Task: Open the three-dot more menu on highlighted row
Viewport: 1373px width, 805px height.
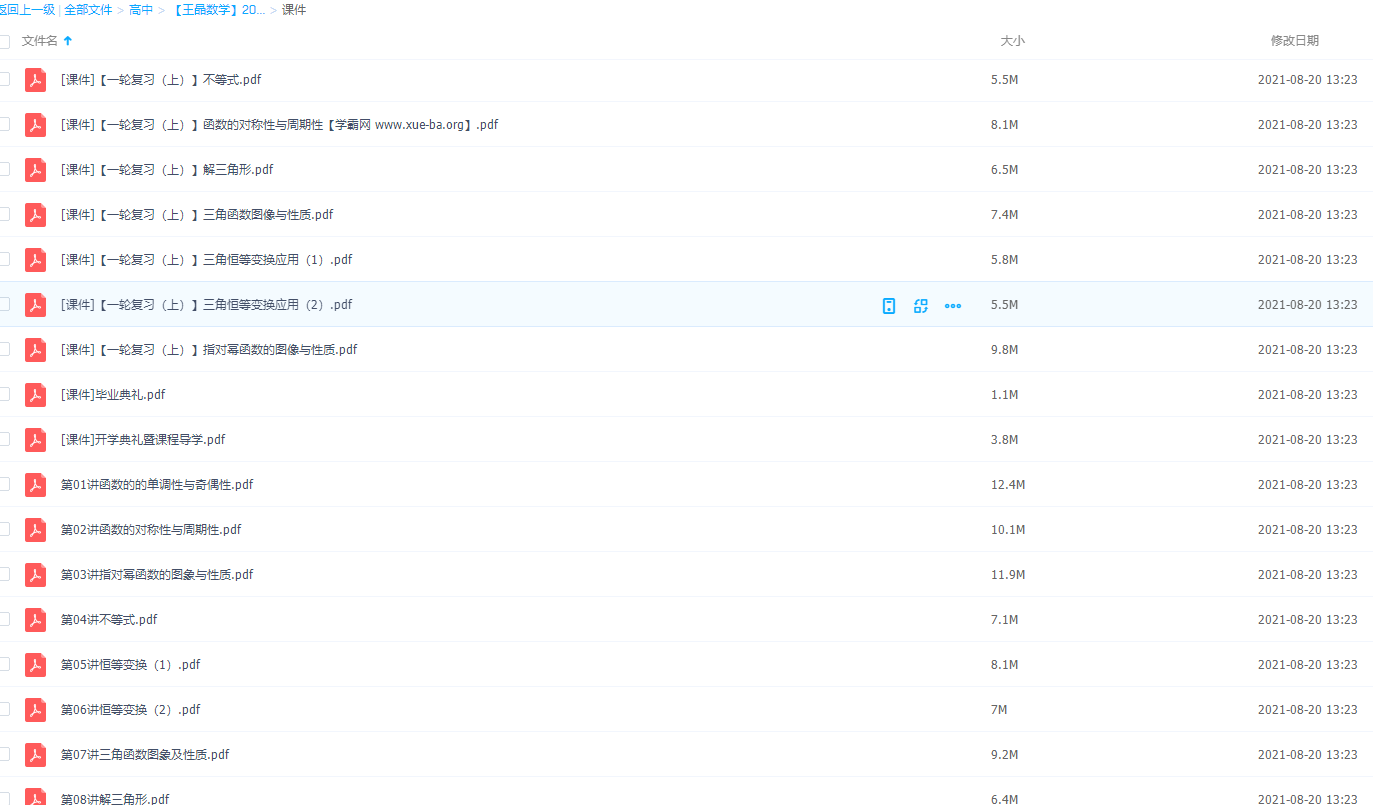Action: coord(953,305)
